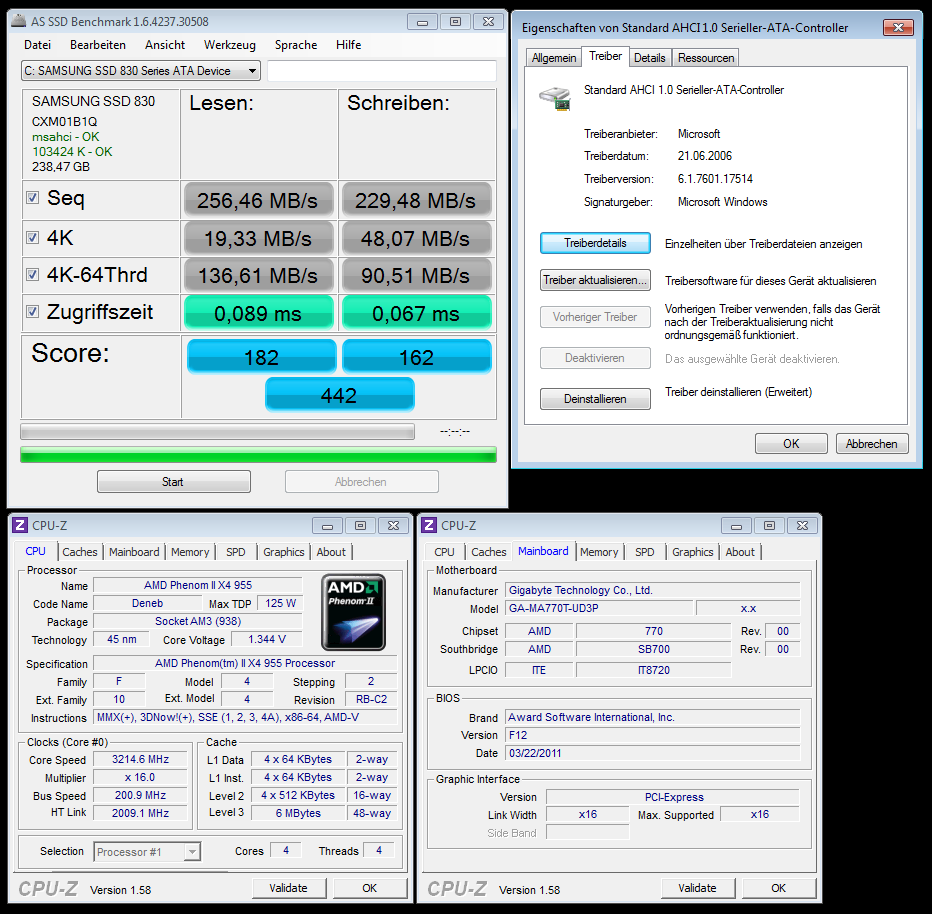932x914 pixels.
Task: Open Memory tab in right CPU-Z window
Action: [x=599, y=552]
